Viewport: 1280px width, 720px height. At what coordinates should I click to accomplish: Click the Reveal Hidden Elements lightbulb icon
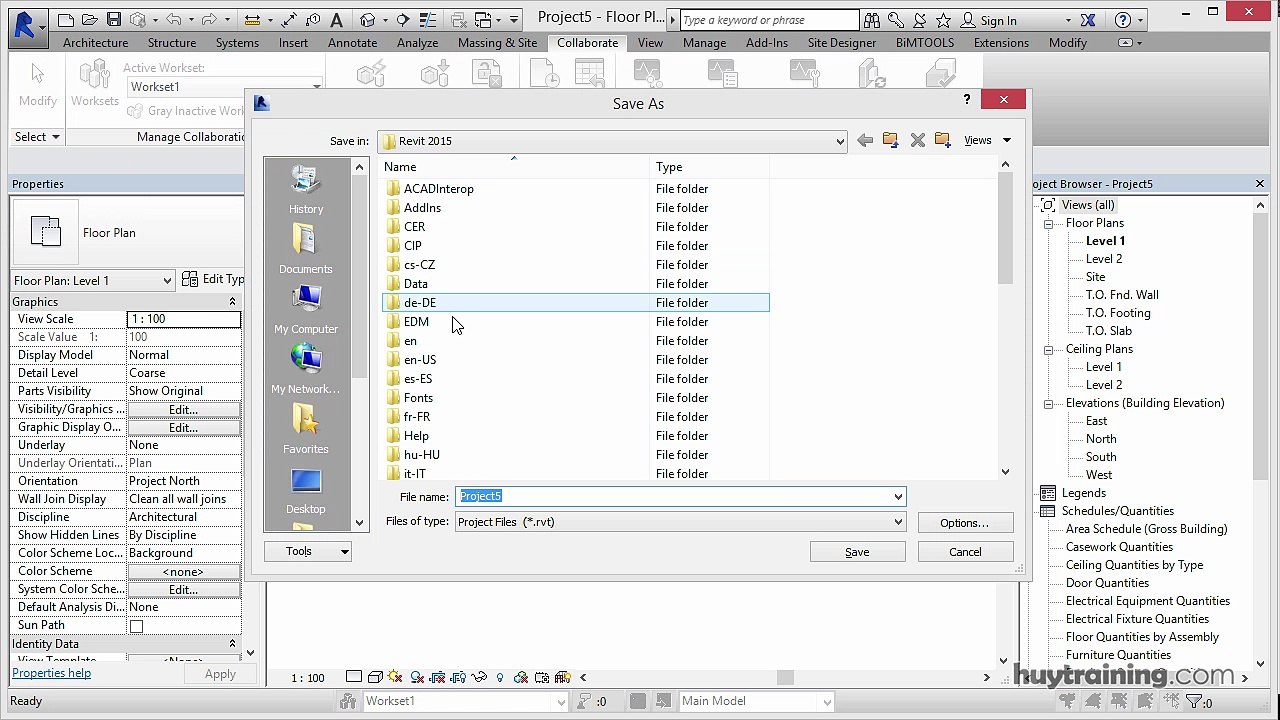click(500, 677)
